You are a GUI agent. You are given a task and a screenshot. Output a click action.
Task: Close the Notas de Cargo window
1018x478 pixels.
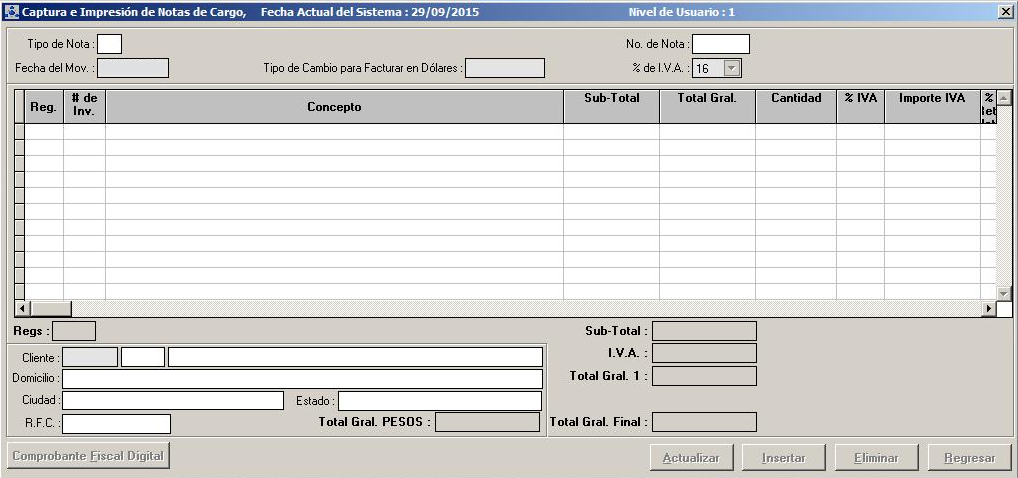(1004, 11)
